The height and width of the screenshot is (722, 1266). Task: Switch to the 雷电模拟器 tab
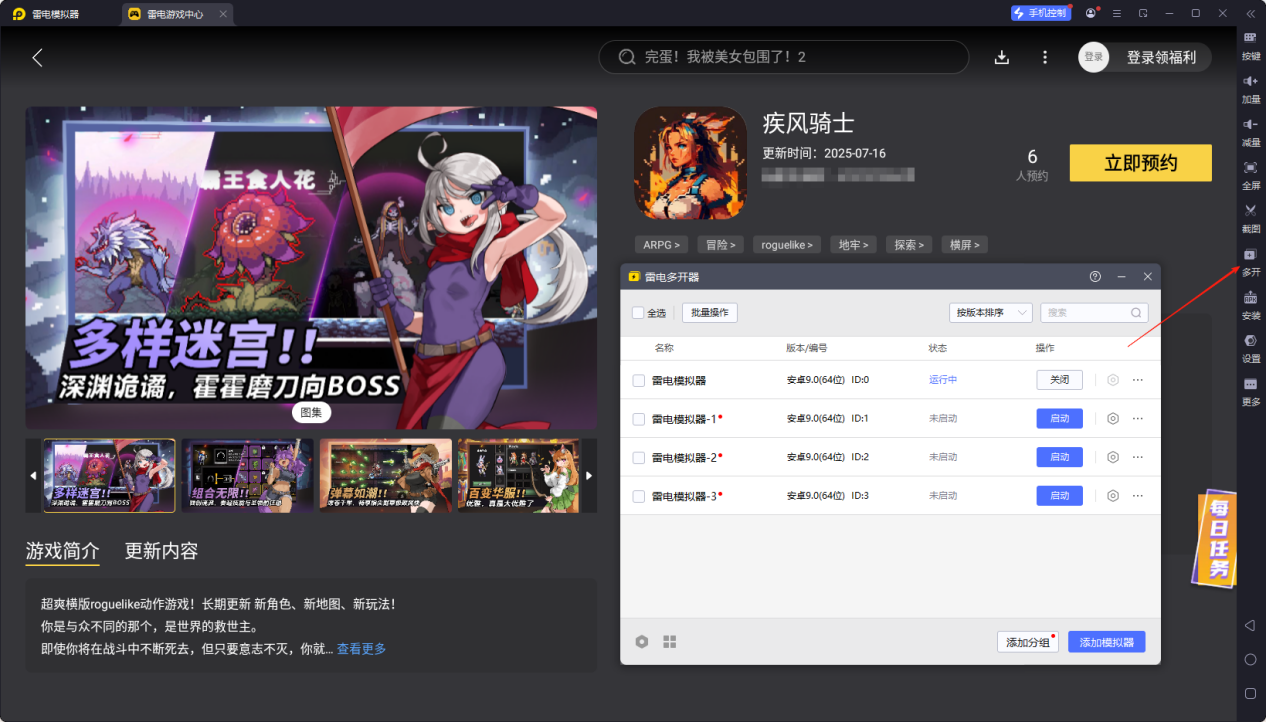tap(57, 14)
